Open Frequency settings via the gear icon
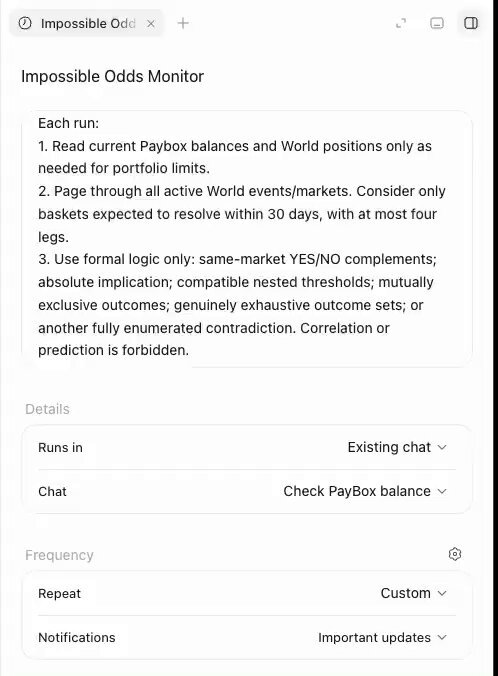 click(454, 554)
